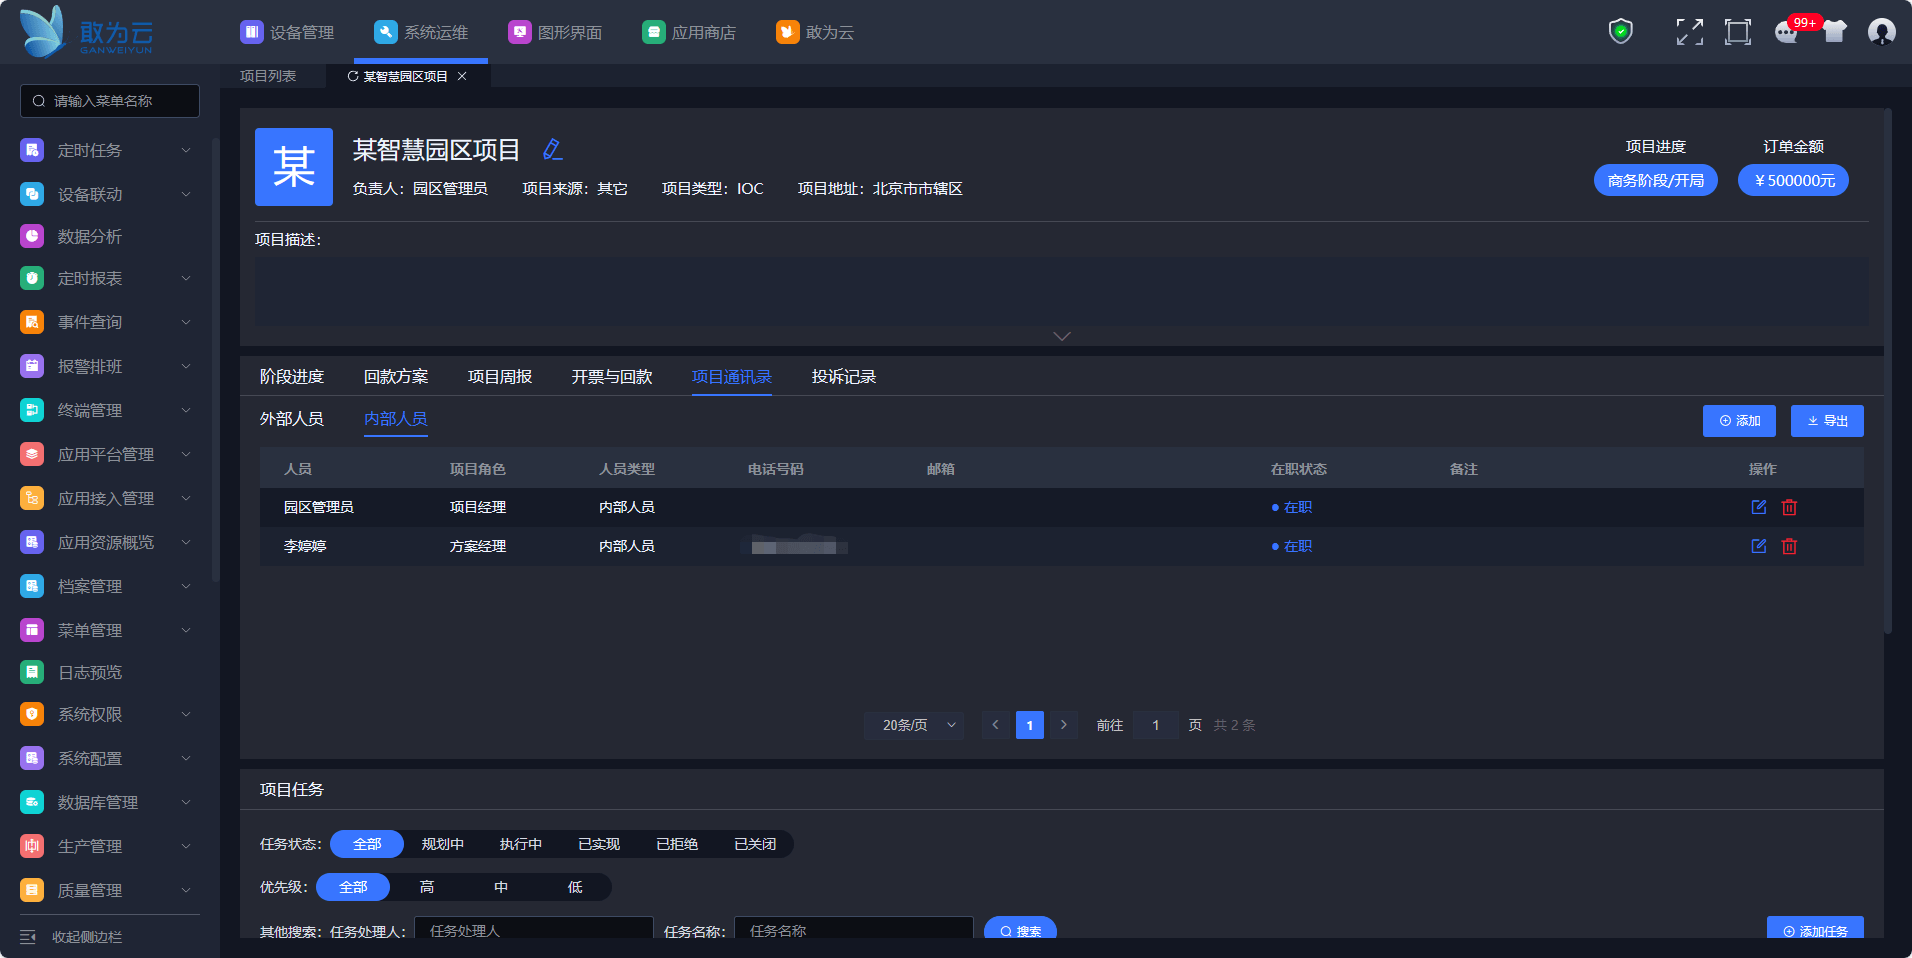
Task: Click the main content vertical scrollbar
Action: tap(1888, 370)
